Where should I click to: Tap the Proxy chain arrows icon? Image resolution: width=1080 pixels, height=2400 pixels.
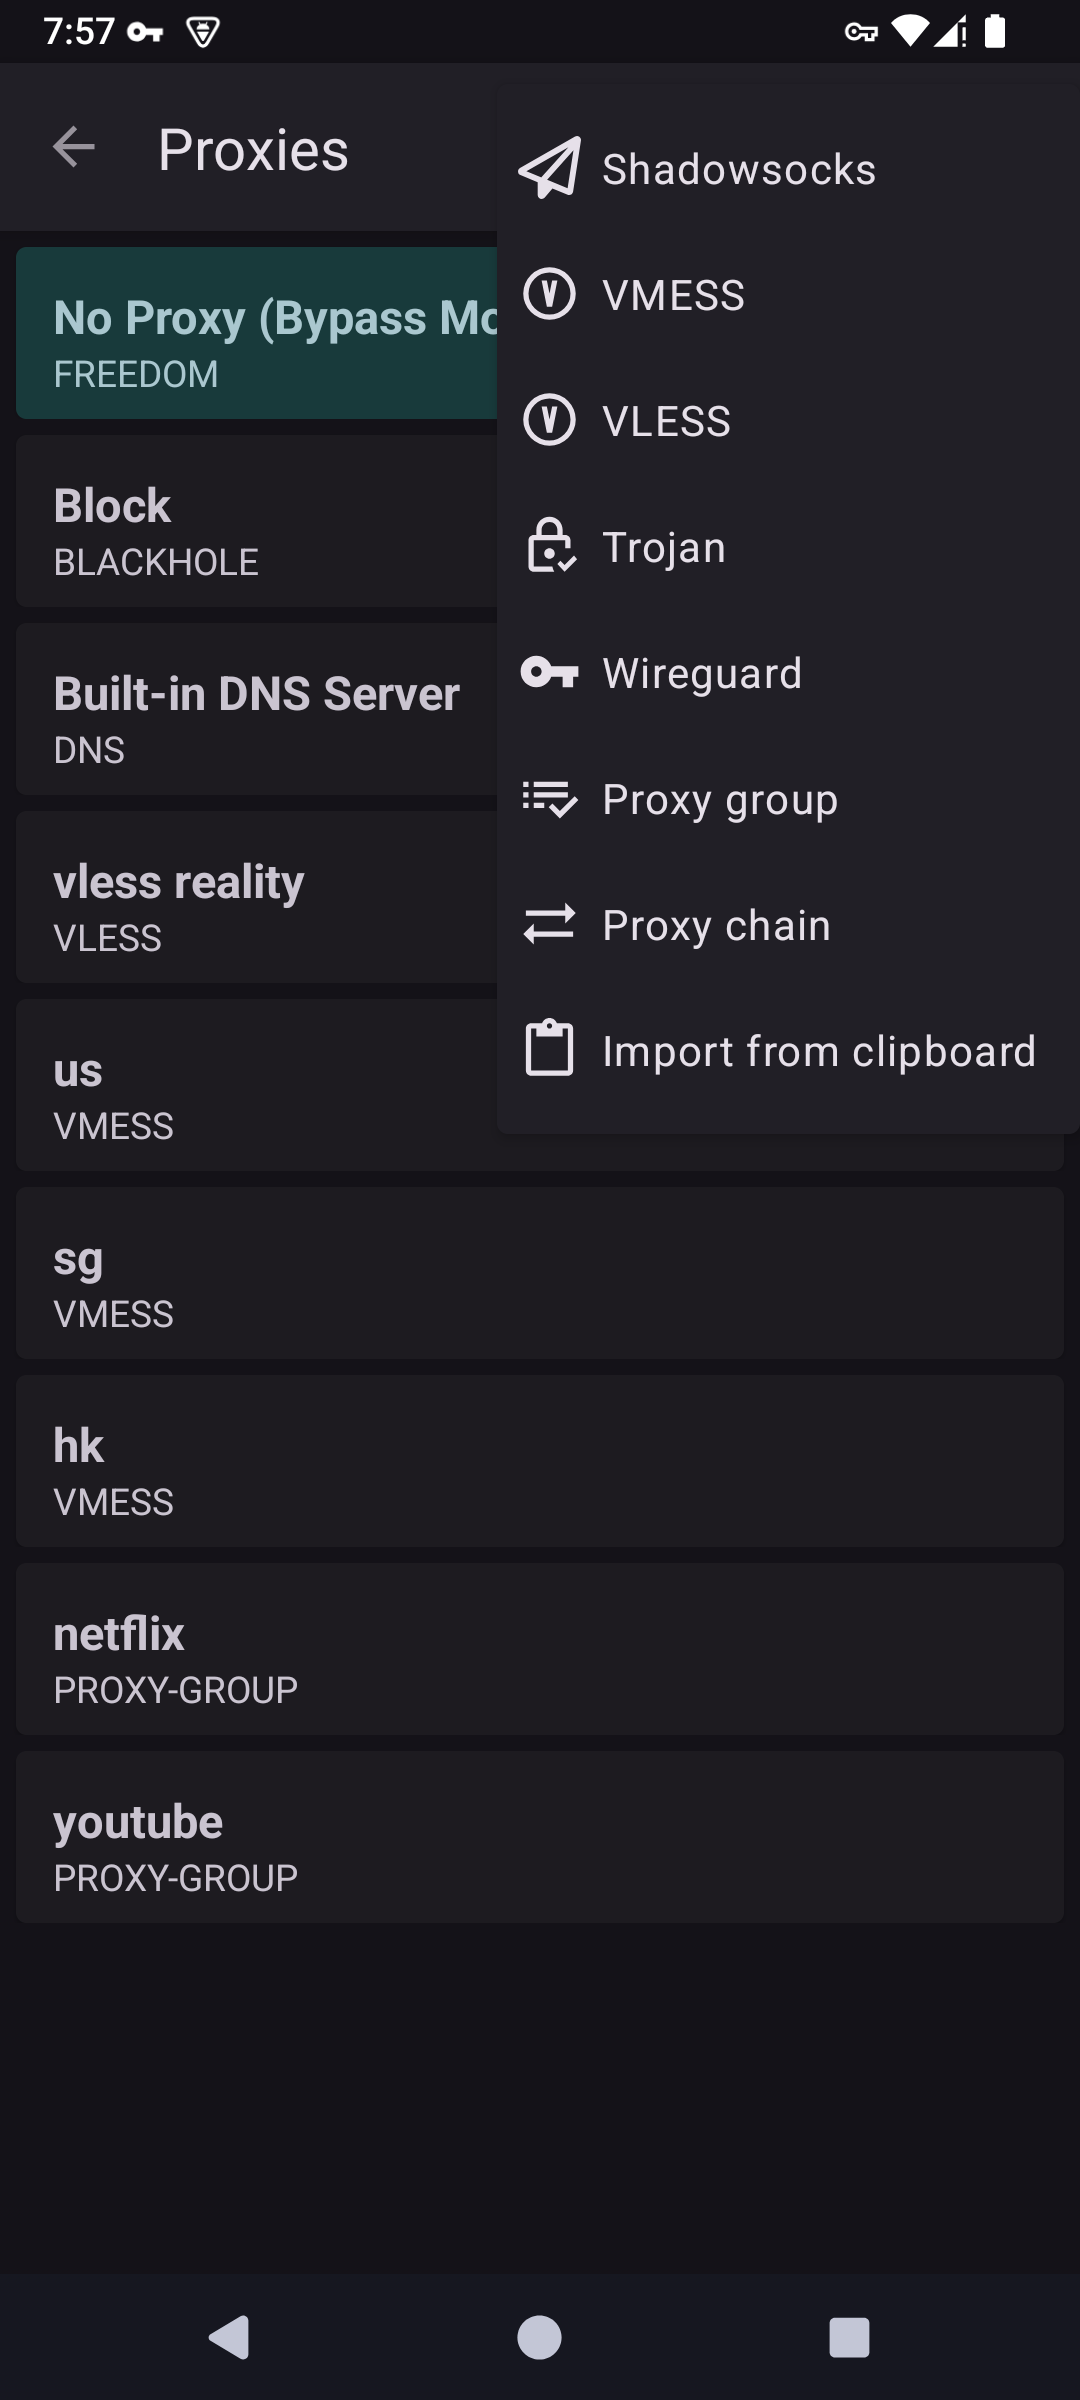tap(549, 924)
